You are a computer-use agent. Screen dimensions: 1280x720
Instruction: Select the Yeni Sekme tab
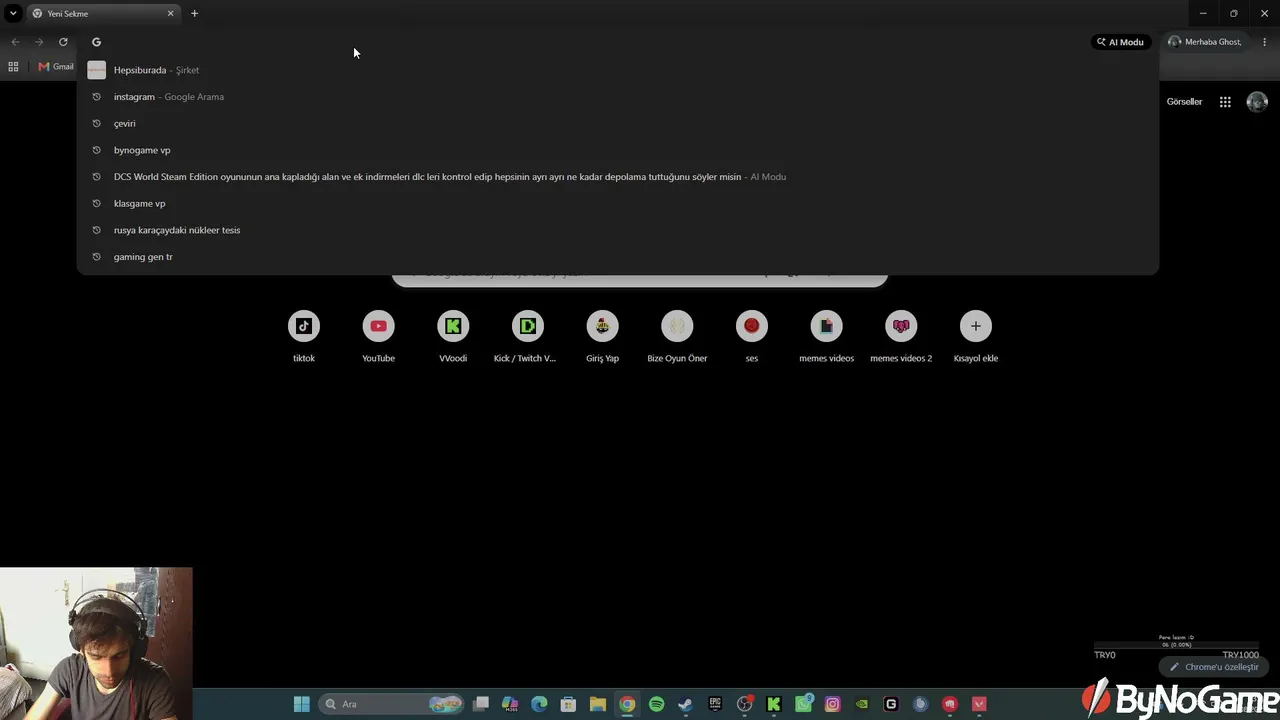coord(102,14)
